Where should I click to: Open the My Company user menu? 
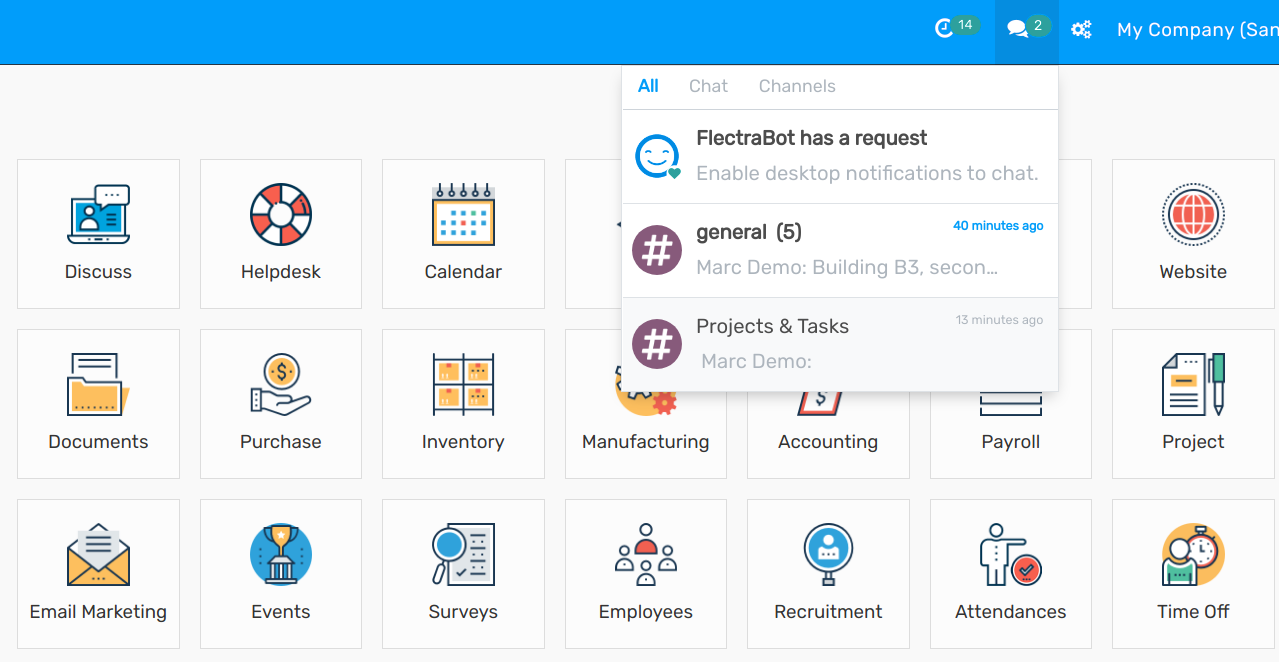tap(1196, 29)
